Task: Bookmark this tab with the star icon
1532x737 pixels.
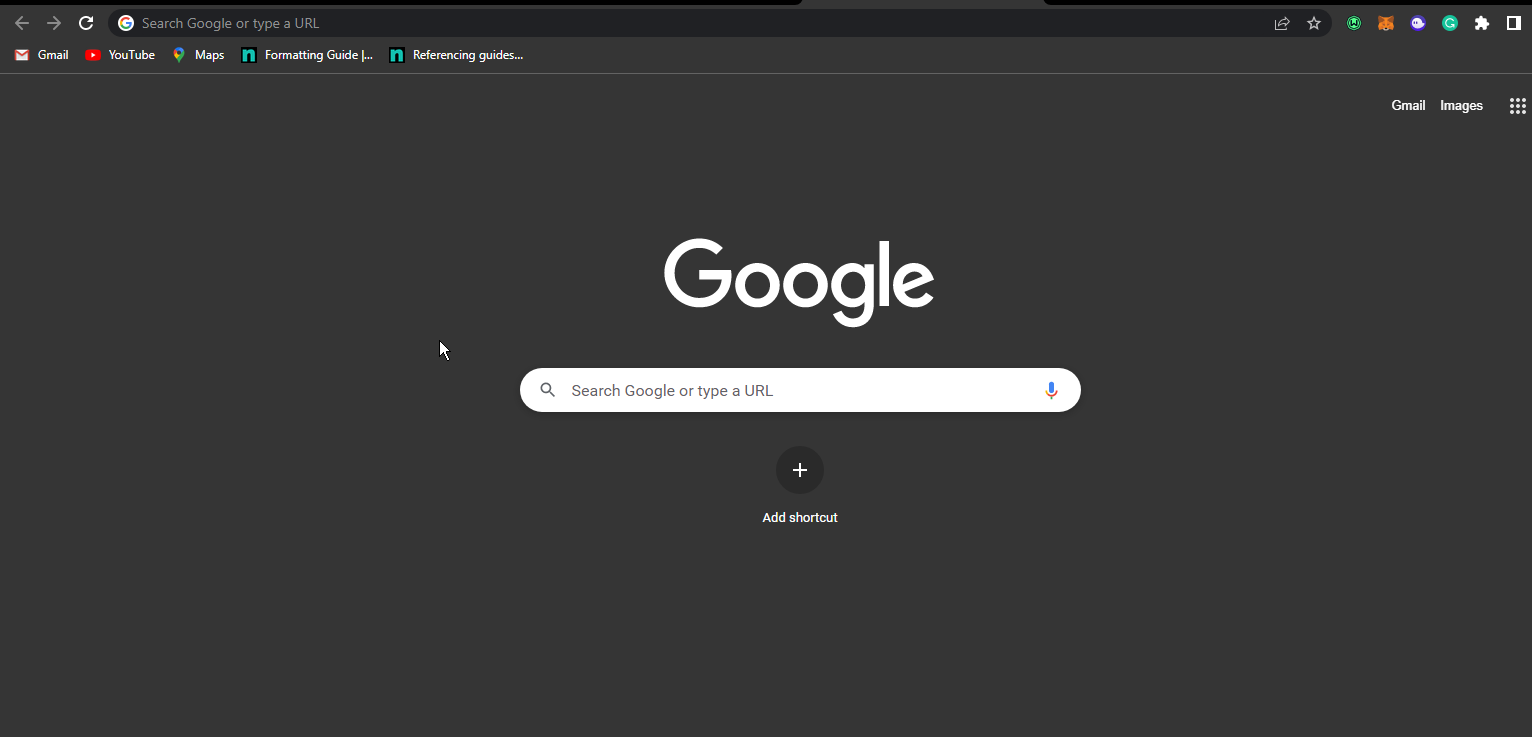Action: click(1314, 23)
